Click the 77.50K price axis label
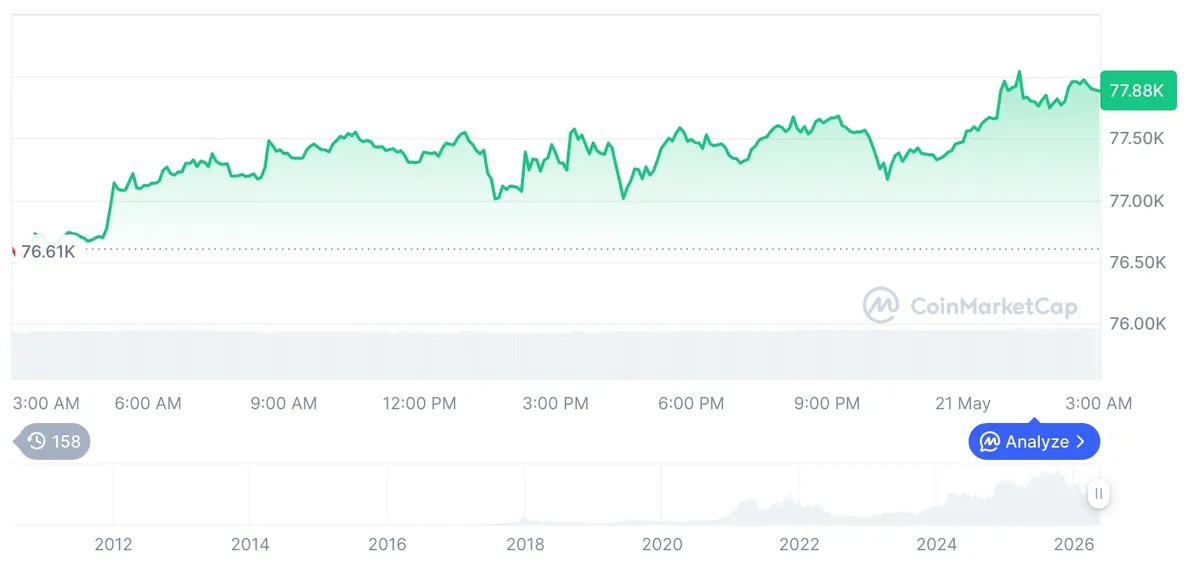Screen dimensions: 1200x561 coord(1137,138)
